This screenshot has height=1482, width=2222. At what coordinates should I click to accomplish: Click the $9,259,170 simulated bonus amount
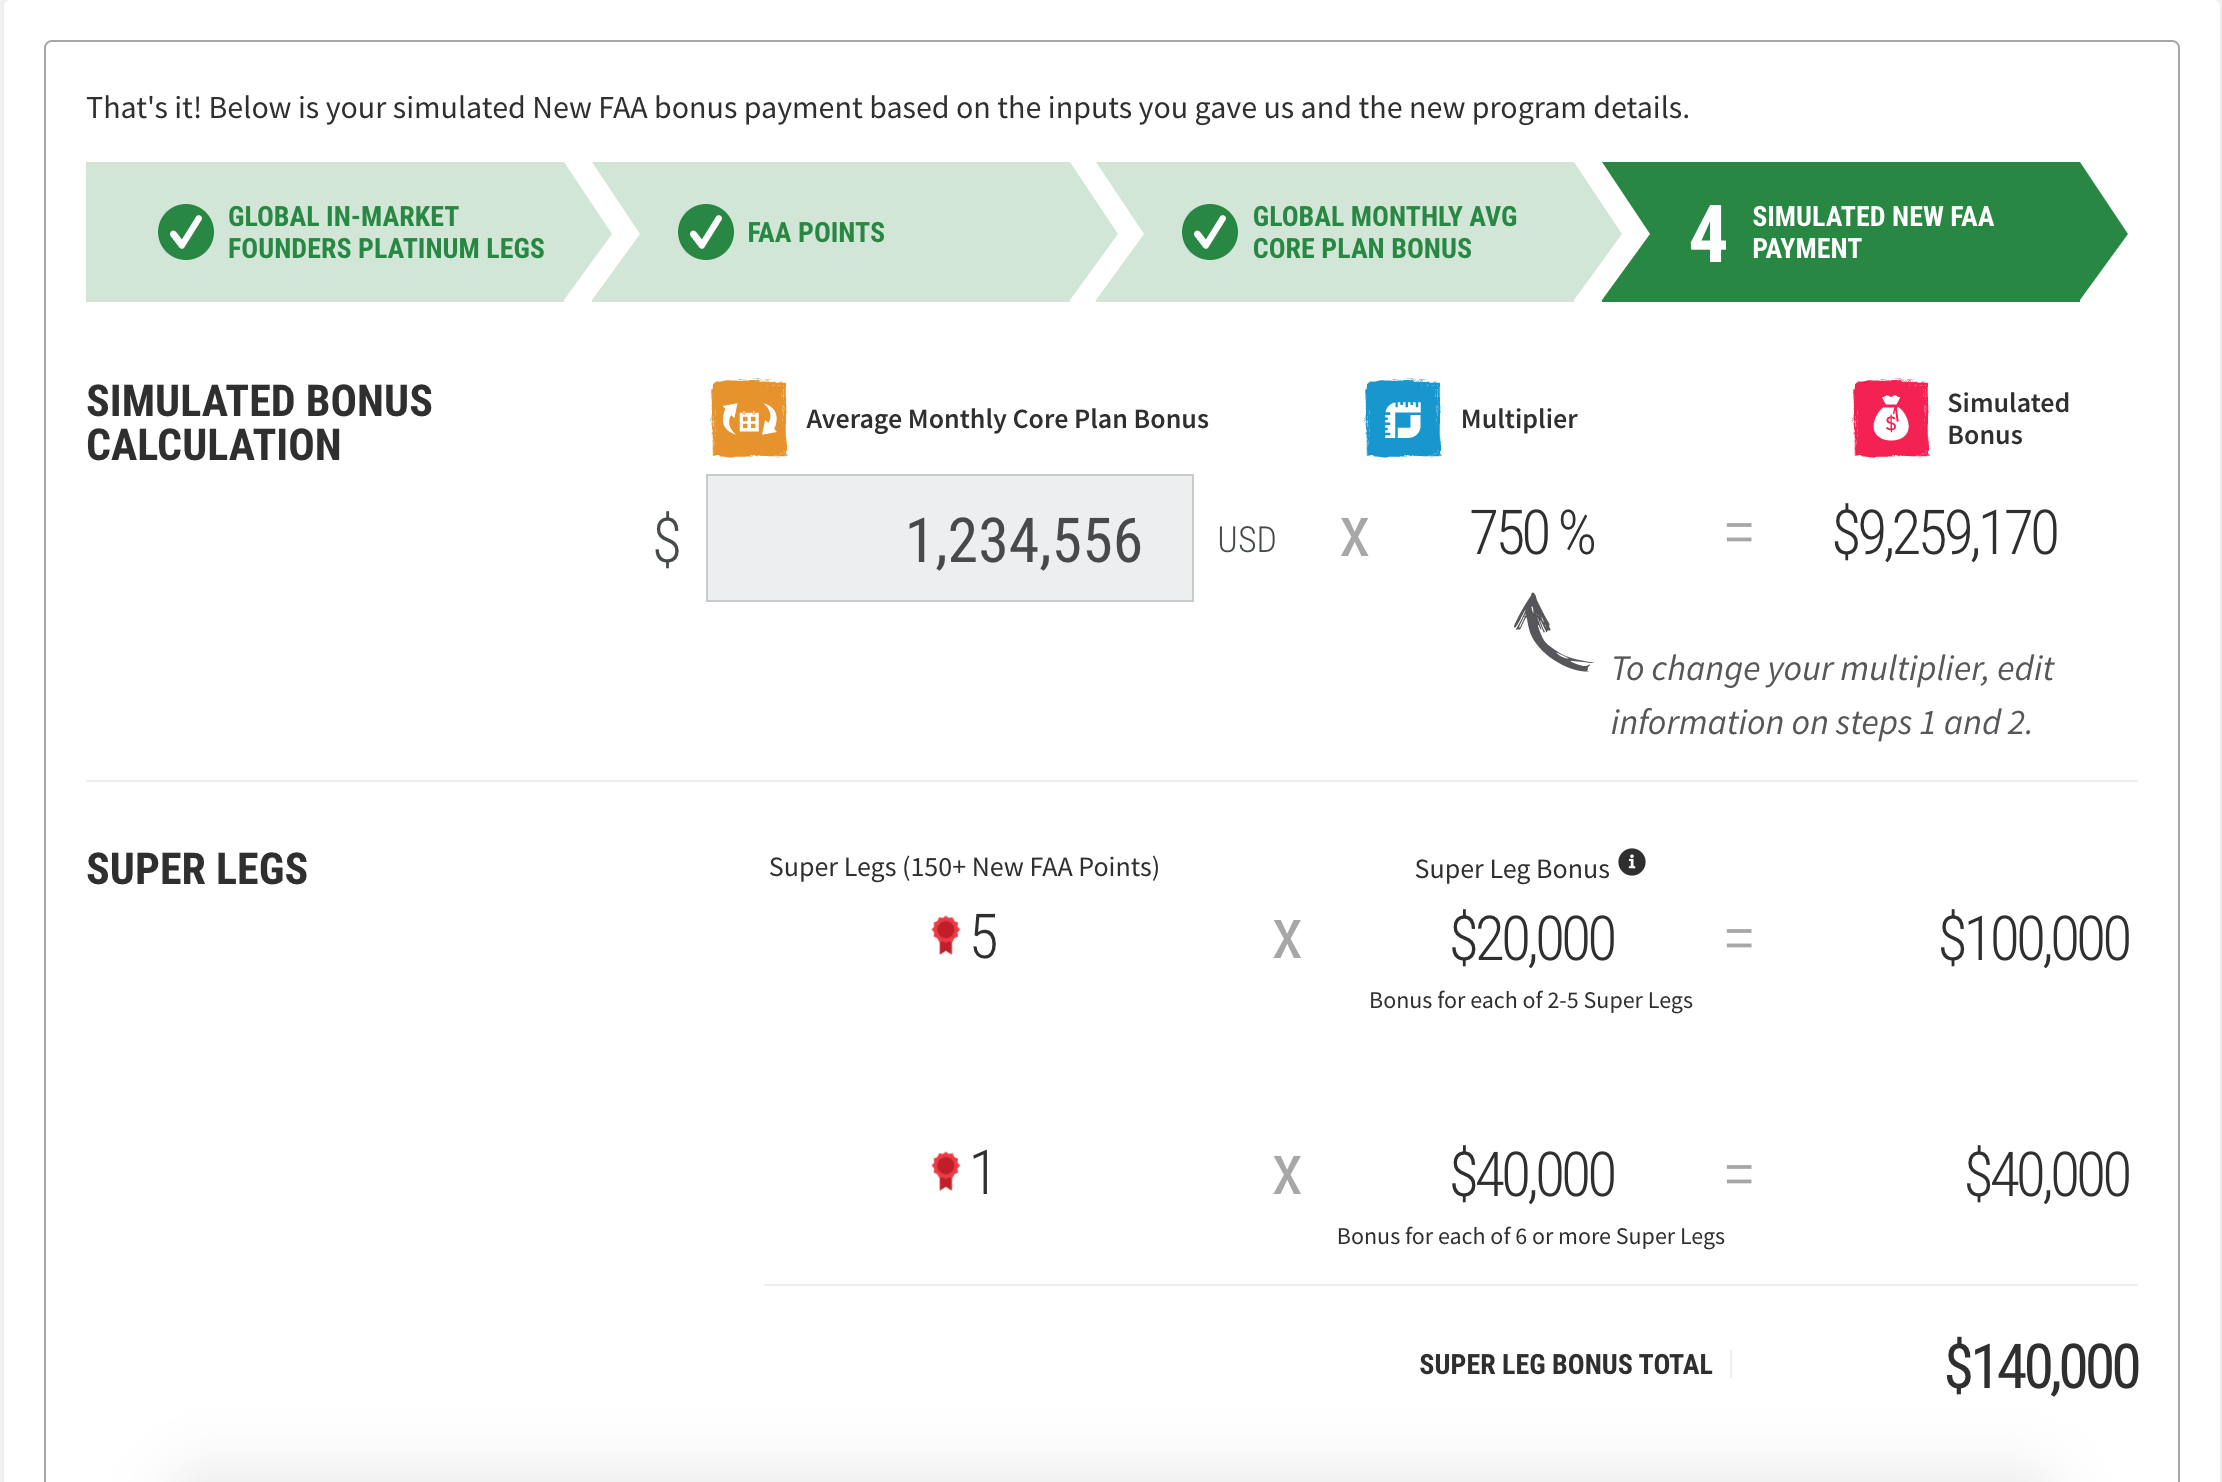pos(1944,533)
